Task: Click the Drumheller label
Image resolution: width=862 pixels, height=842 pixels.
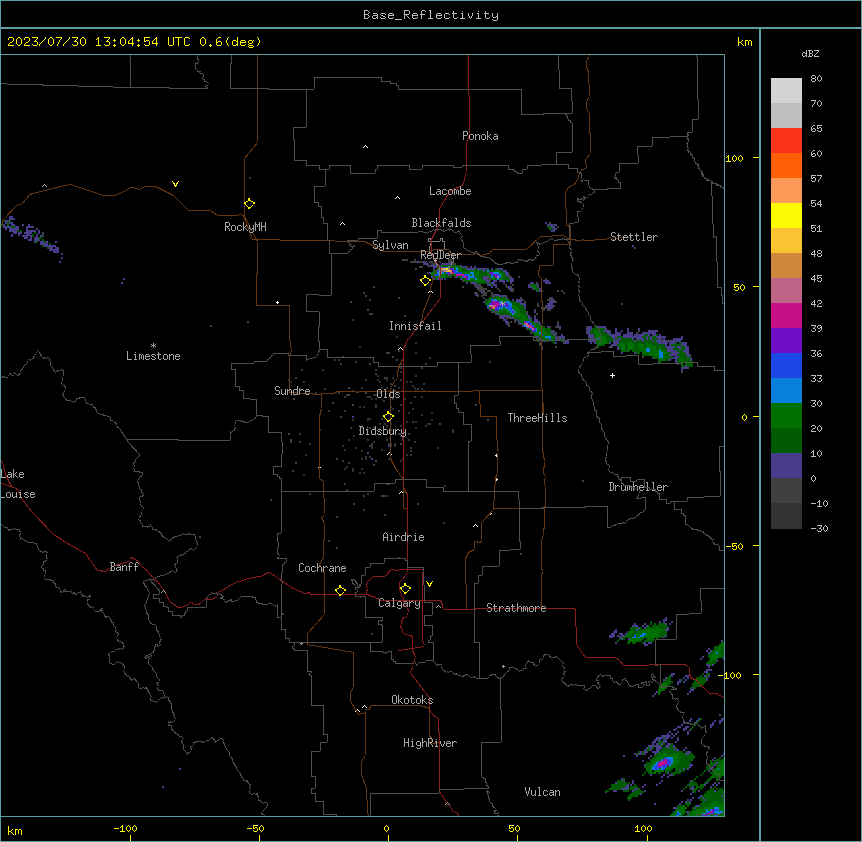Action: [638, 487]
